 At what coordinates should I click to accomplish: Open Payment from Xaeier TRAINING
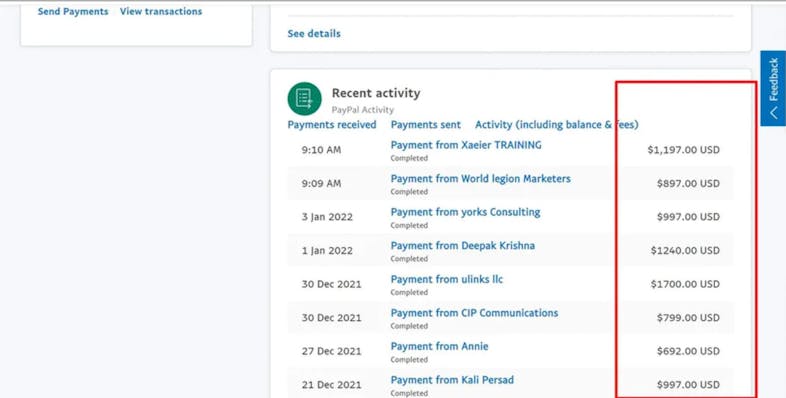pyautogui.click(x=466, y=145)
